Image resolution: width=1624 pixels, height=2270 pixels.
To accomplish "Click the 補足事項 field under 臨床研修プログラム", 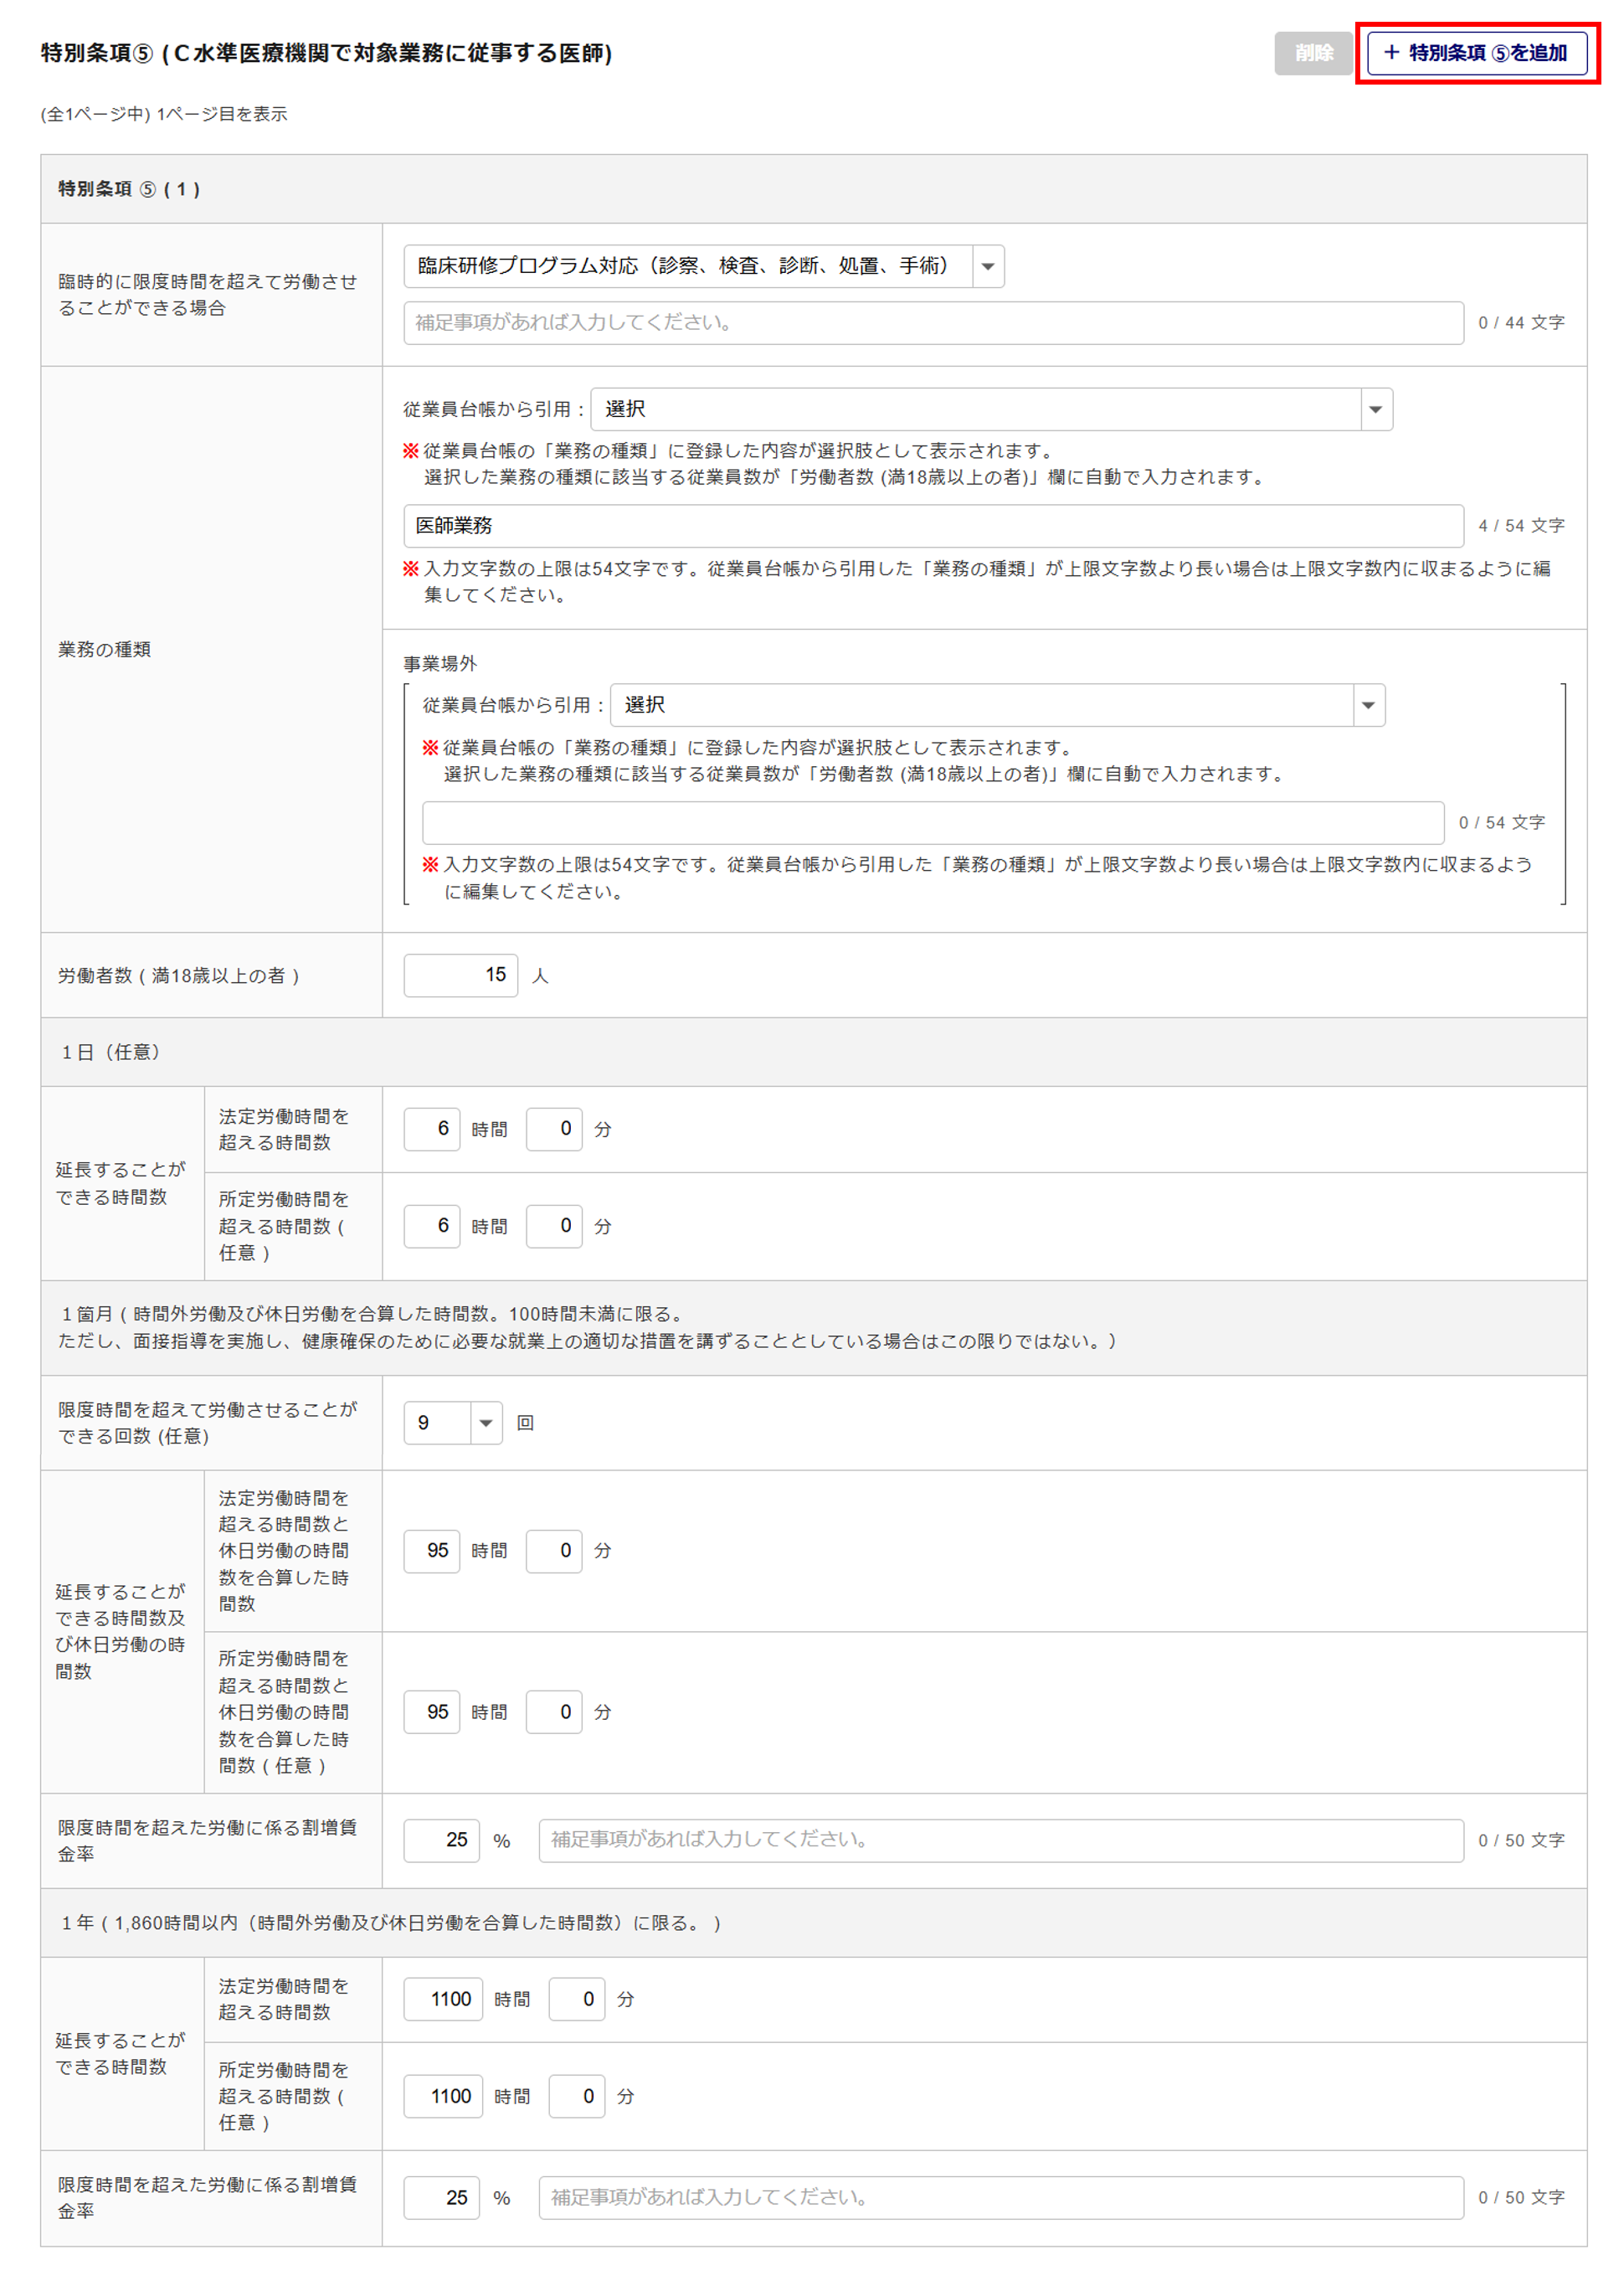I will (932, 323).
